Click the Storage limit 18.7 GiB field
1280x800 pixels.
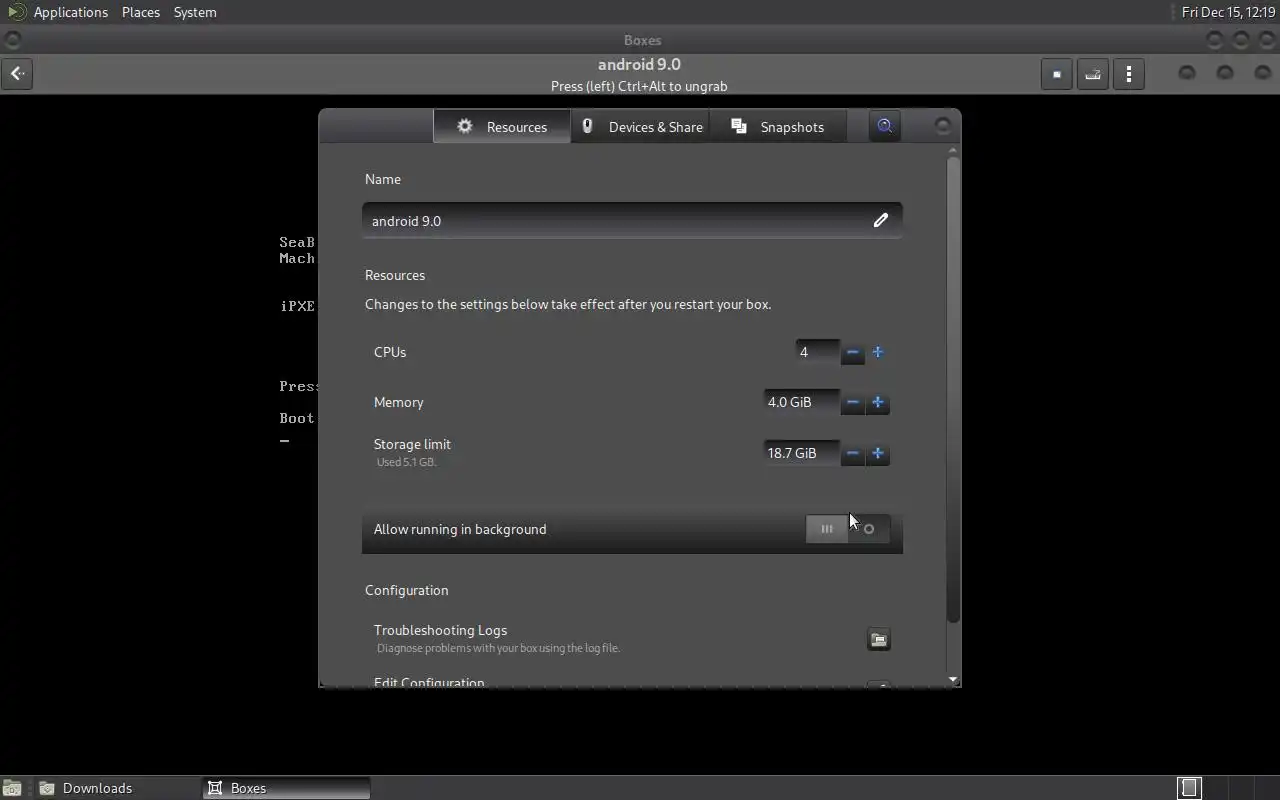pos(801,453)
